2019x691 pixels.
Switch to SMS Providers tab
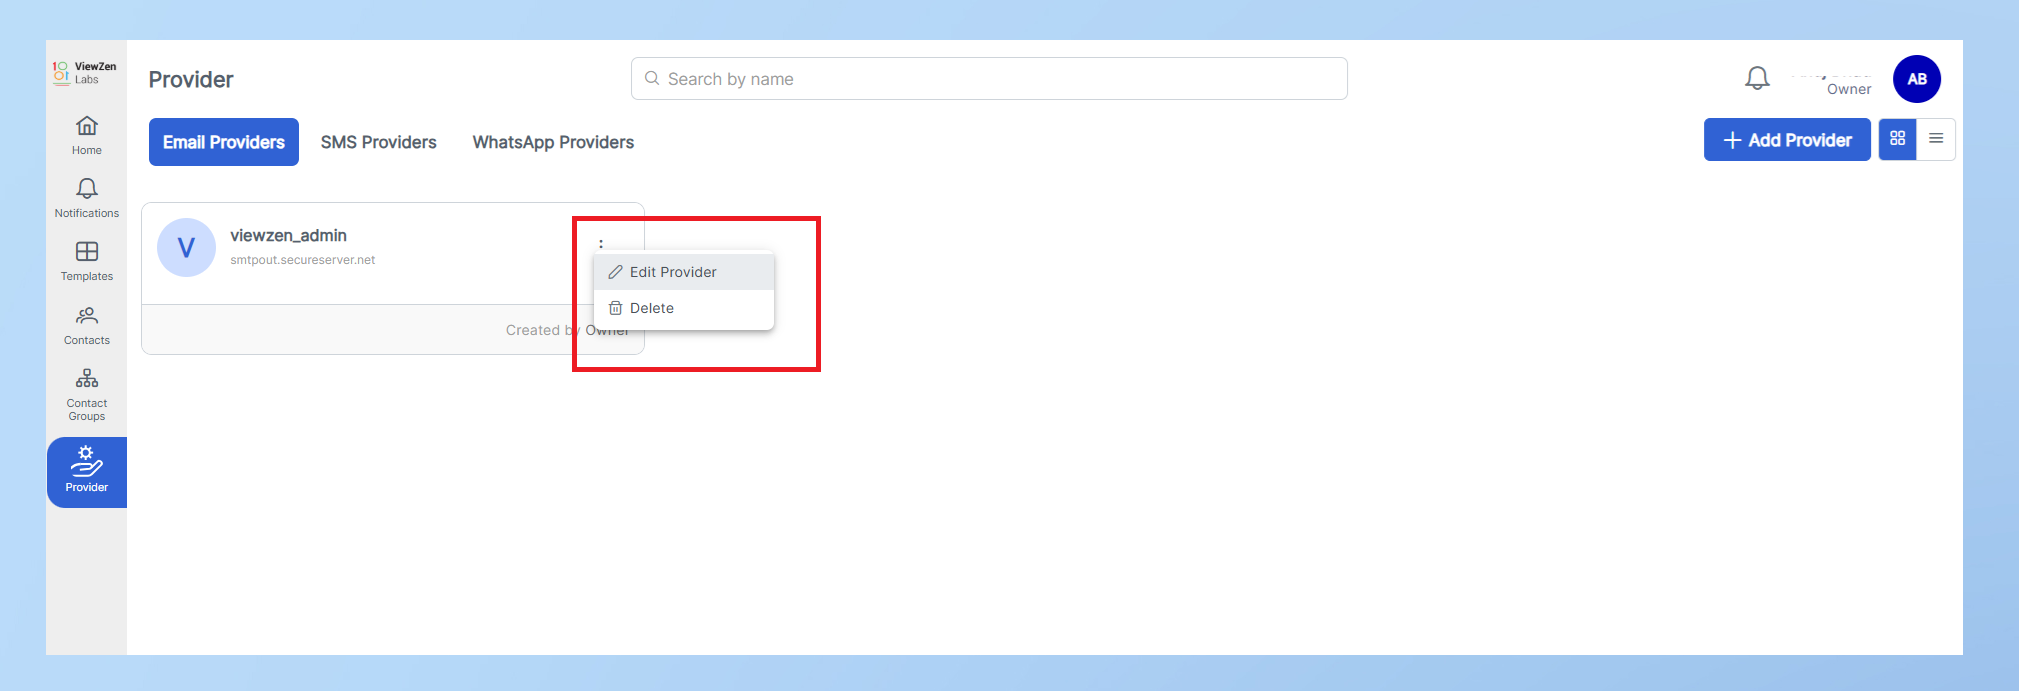pyautogui.click(x=378, y=142)
